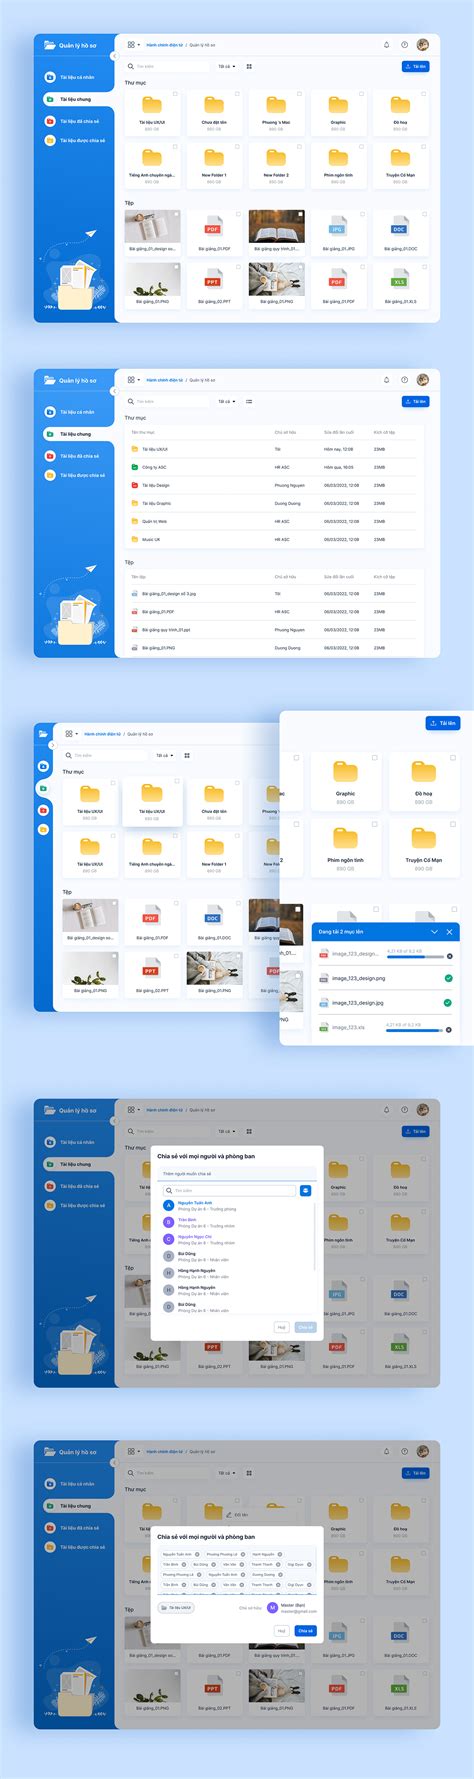Tick large Phim ngôn tình checkbox, upload-progress screen
The width and height of the screenshot is (474, 1779).
point(375,825)
